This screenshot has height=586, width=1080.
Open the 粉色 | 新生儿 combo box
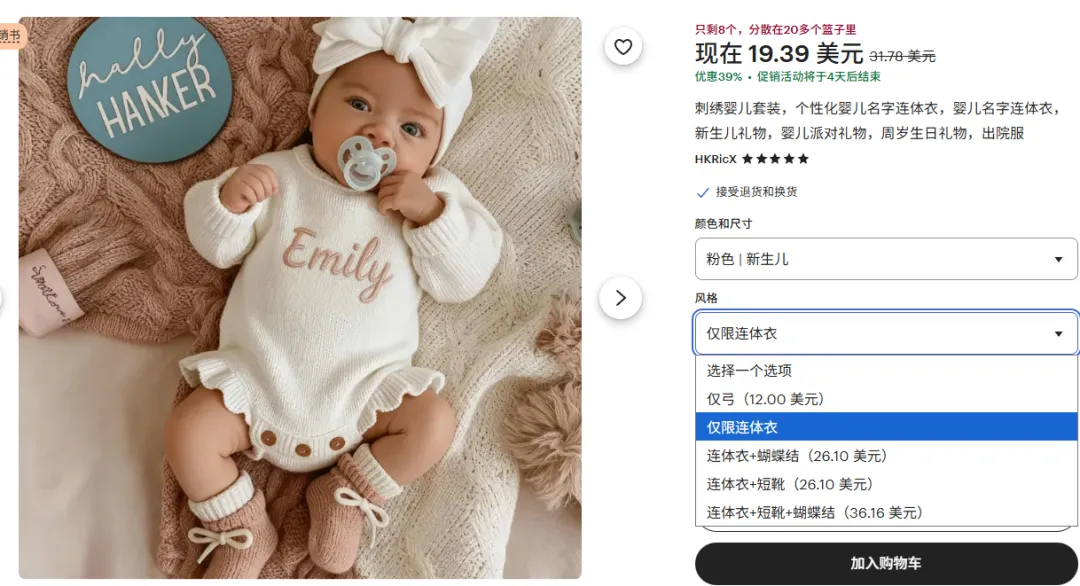886,259
